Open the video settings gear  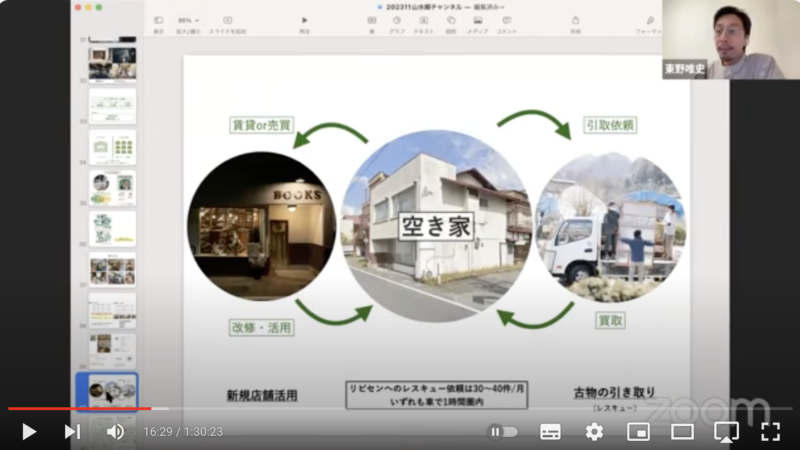pyautogui.click(x=594, y=431)
